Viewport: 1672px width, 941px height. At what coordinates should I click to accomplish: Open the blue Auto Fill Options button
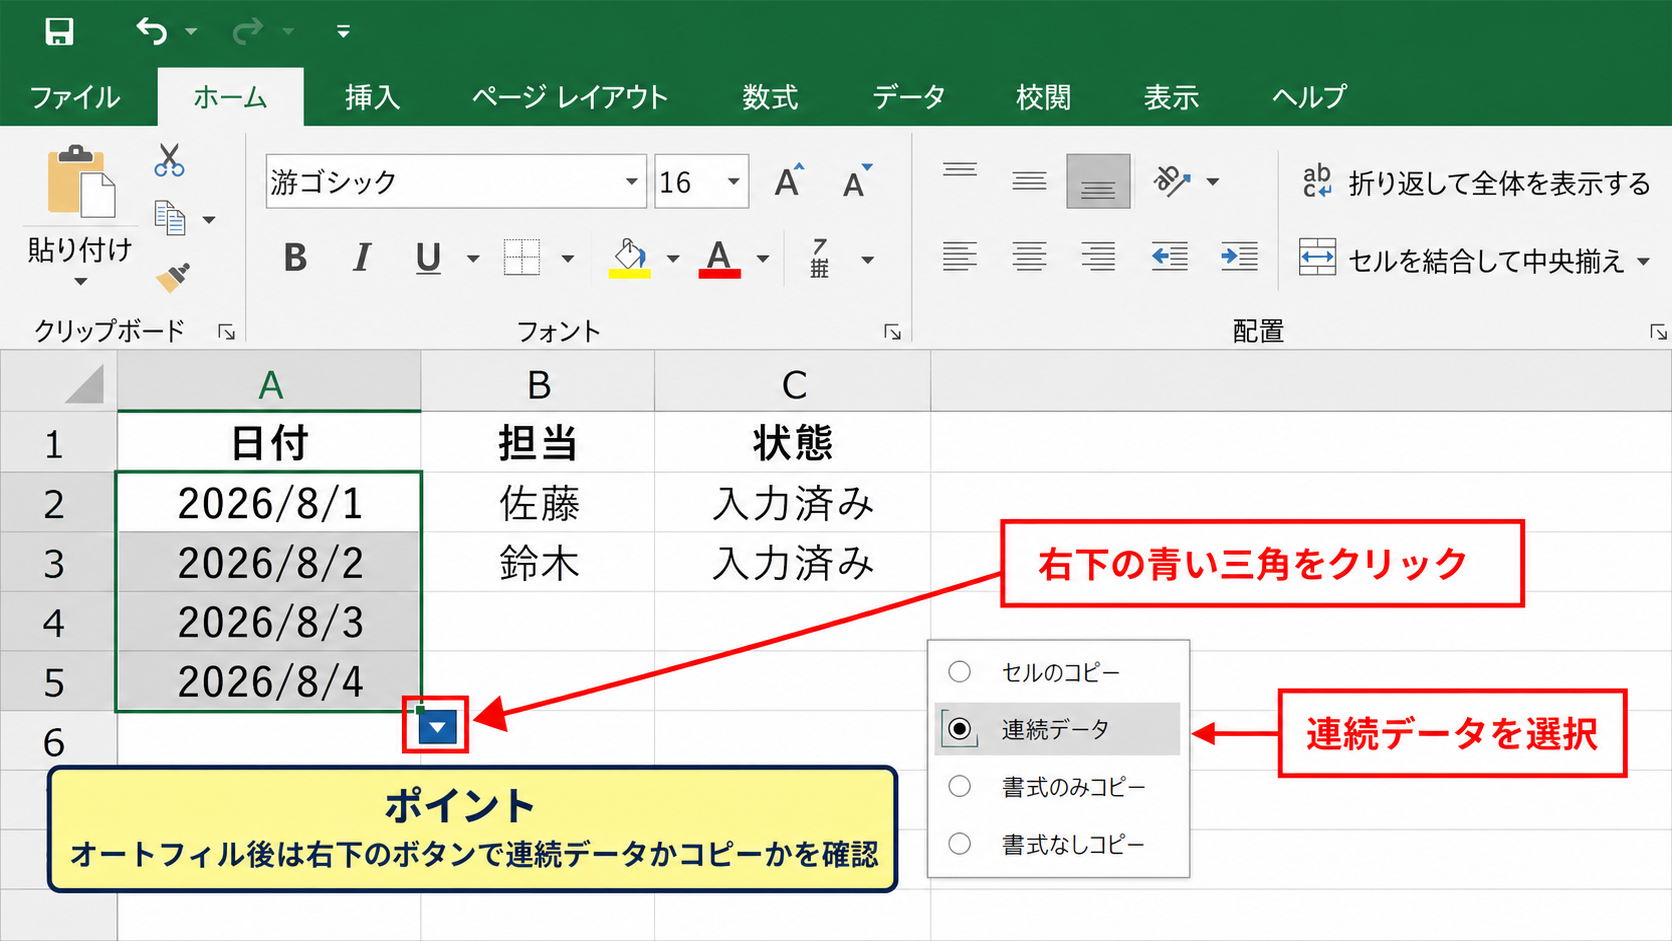coord(437,727)
